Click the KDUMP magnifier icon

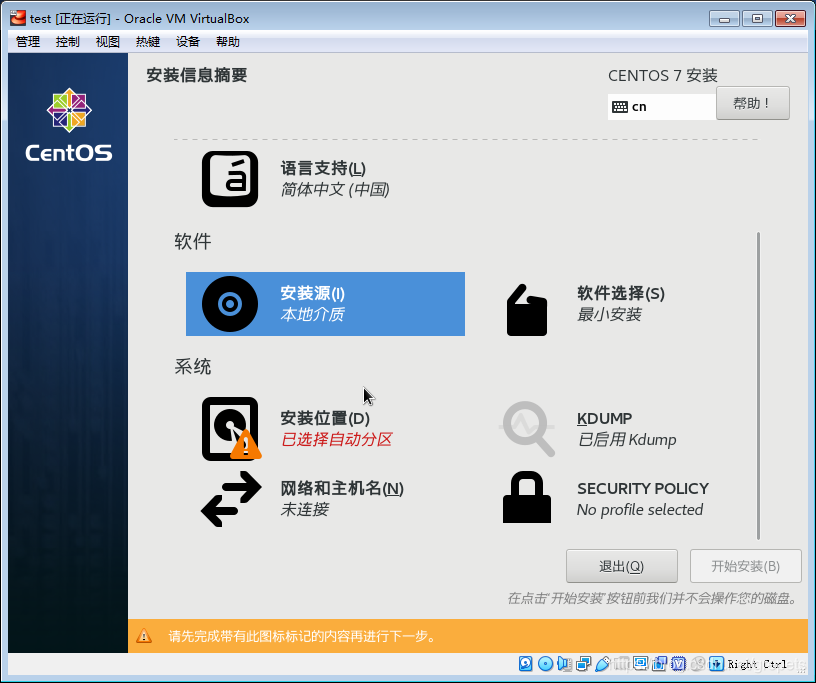tap(528, 428)
